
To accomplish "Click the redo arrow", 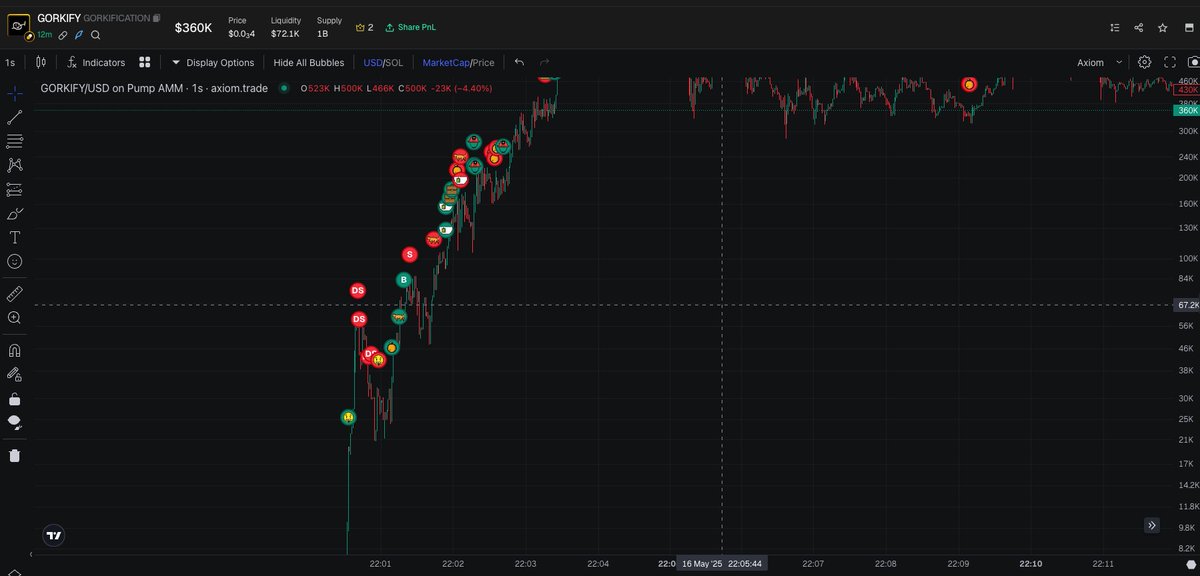I will click(545, 62).
